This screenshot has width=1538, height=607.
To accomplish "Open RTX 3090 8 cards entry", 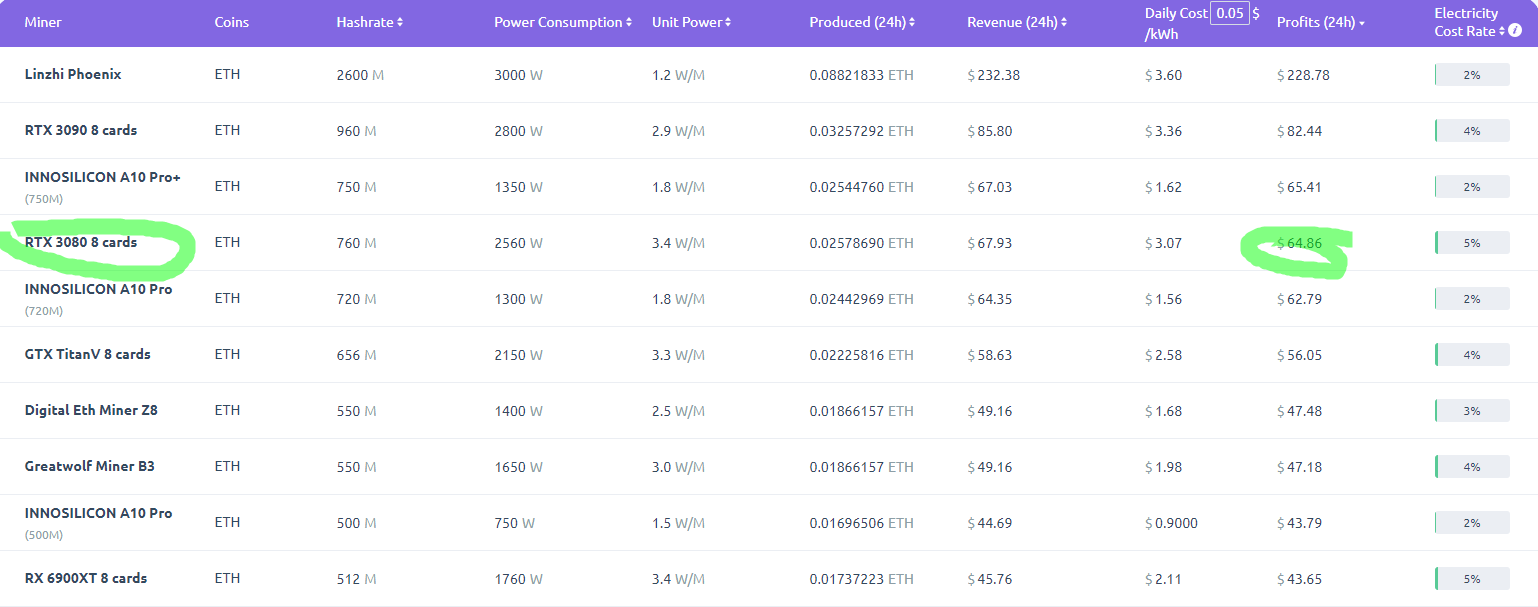I will [x=81, y=130].
